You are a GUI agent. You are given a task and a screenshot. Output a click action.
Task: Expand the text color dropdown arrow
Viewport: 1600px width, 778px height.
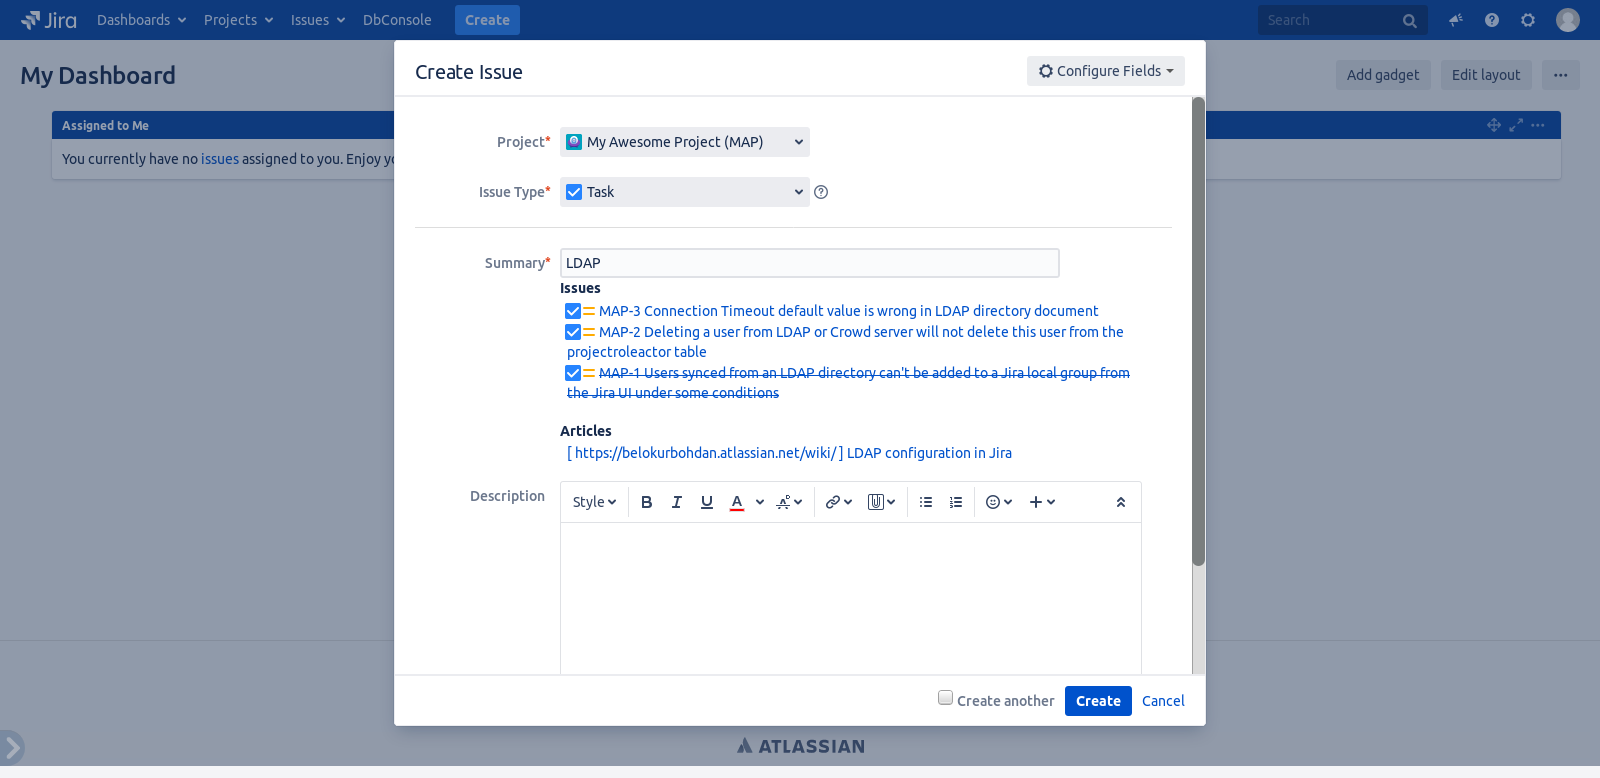click(760, 502)
